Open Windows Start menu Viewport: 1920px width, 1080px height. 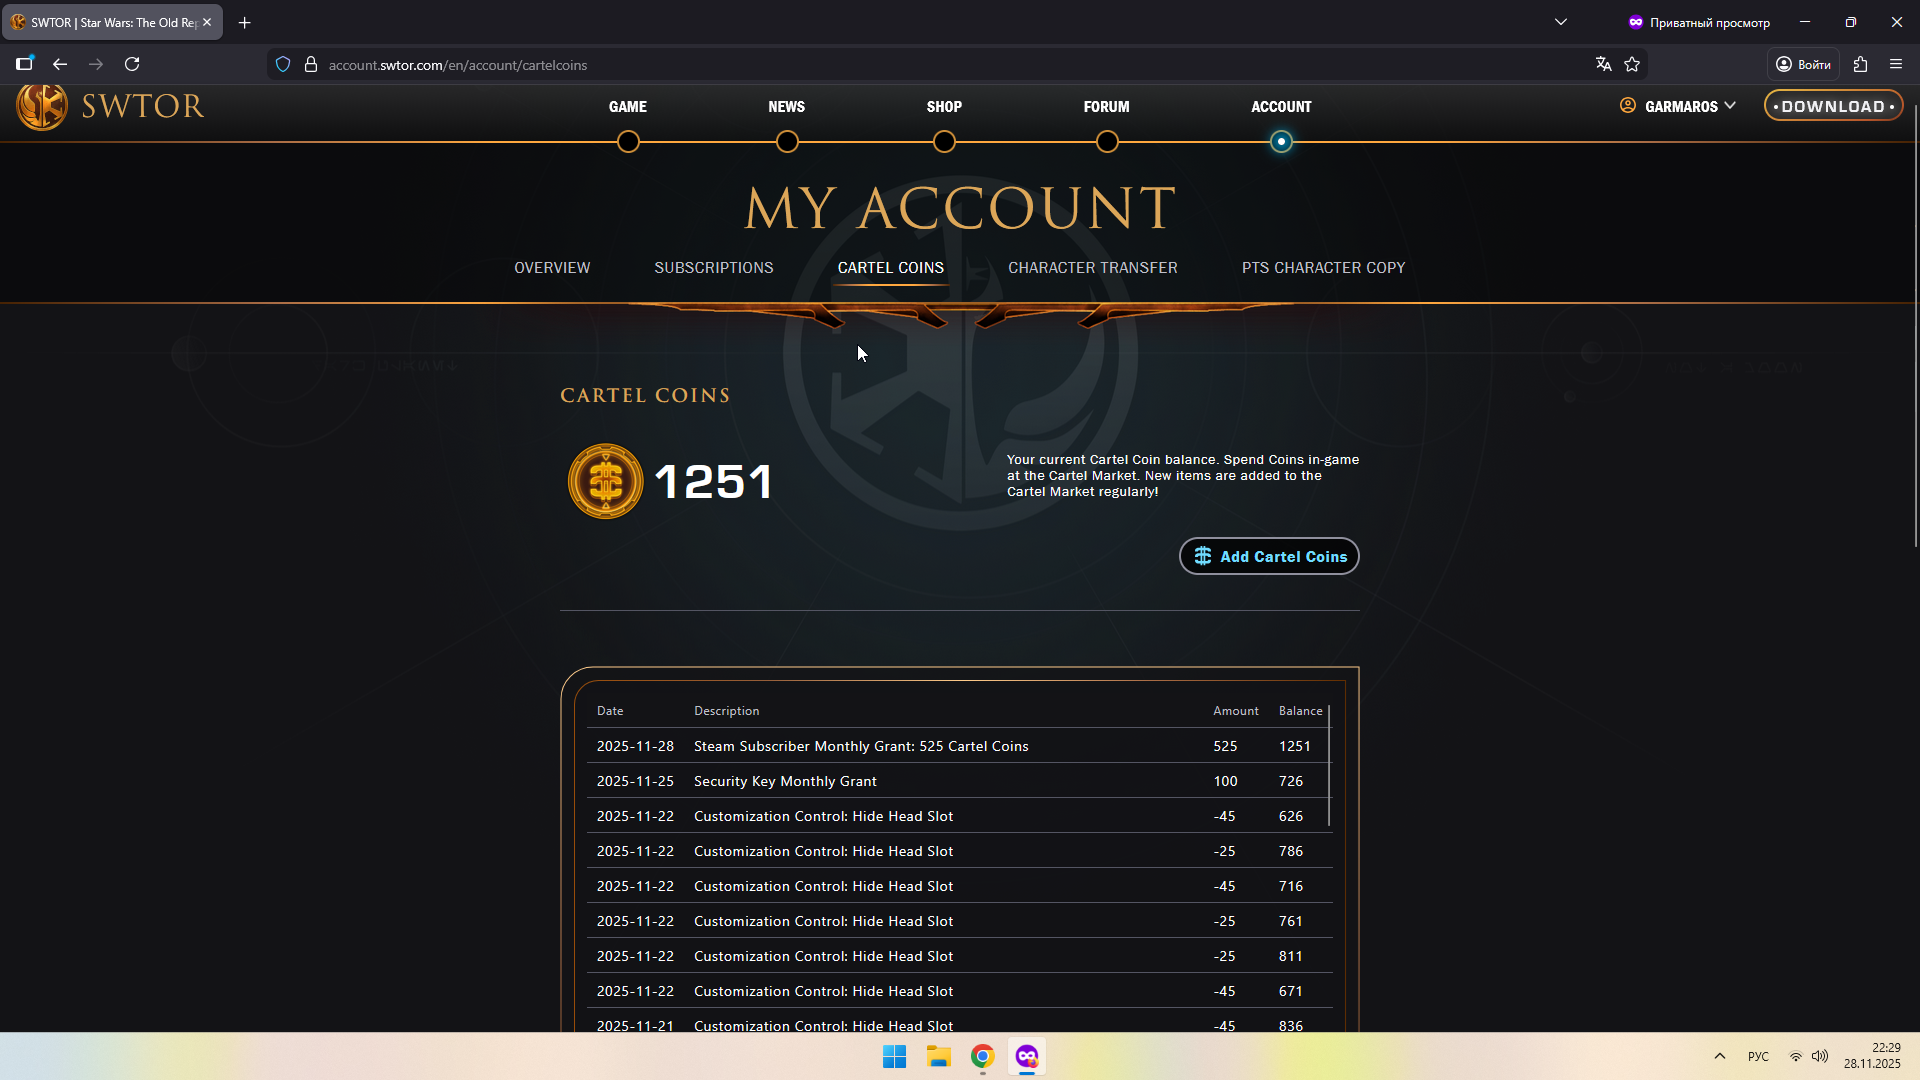click(894, 1056)
